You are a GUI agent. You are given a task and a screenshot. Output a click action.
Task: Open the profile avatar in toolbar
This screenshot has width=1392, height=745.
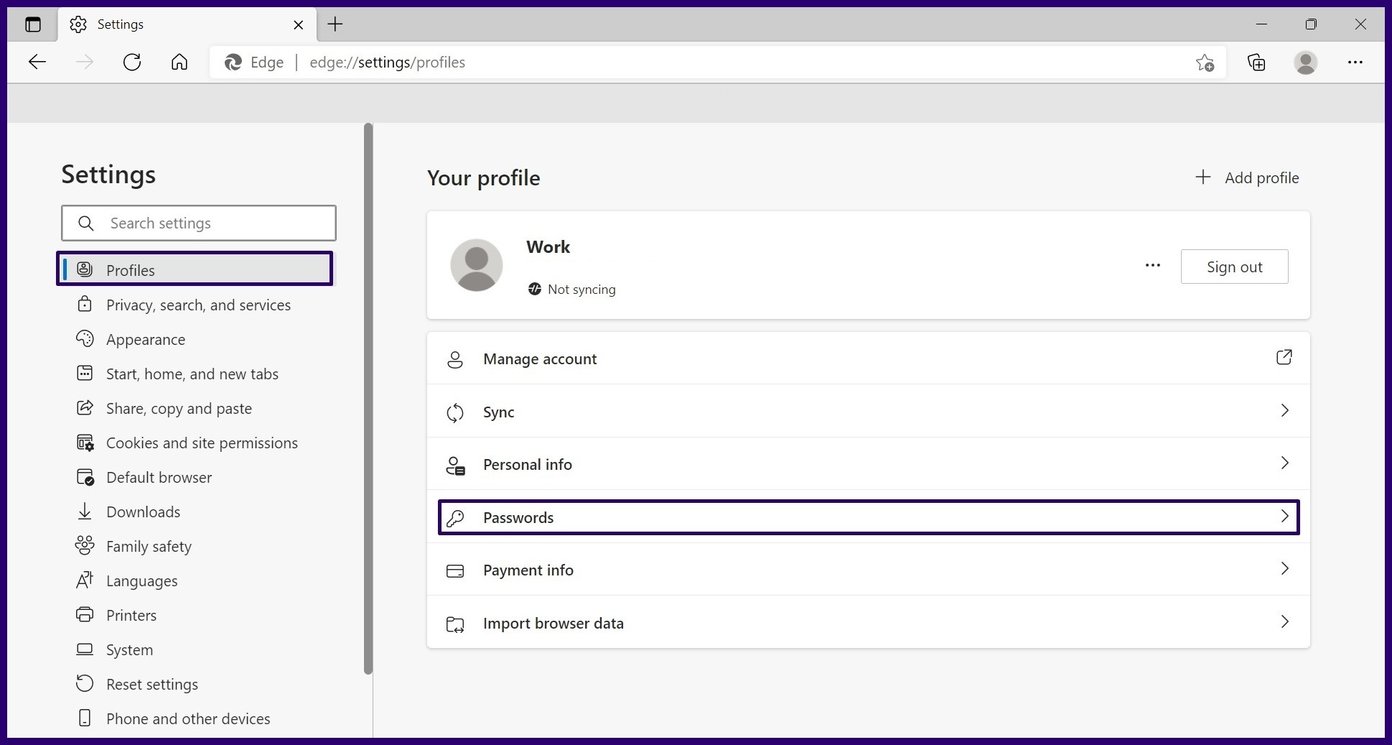pos(1305,62)
